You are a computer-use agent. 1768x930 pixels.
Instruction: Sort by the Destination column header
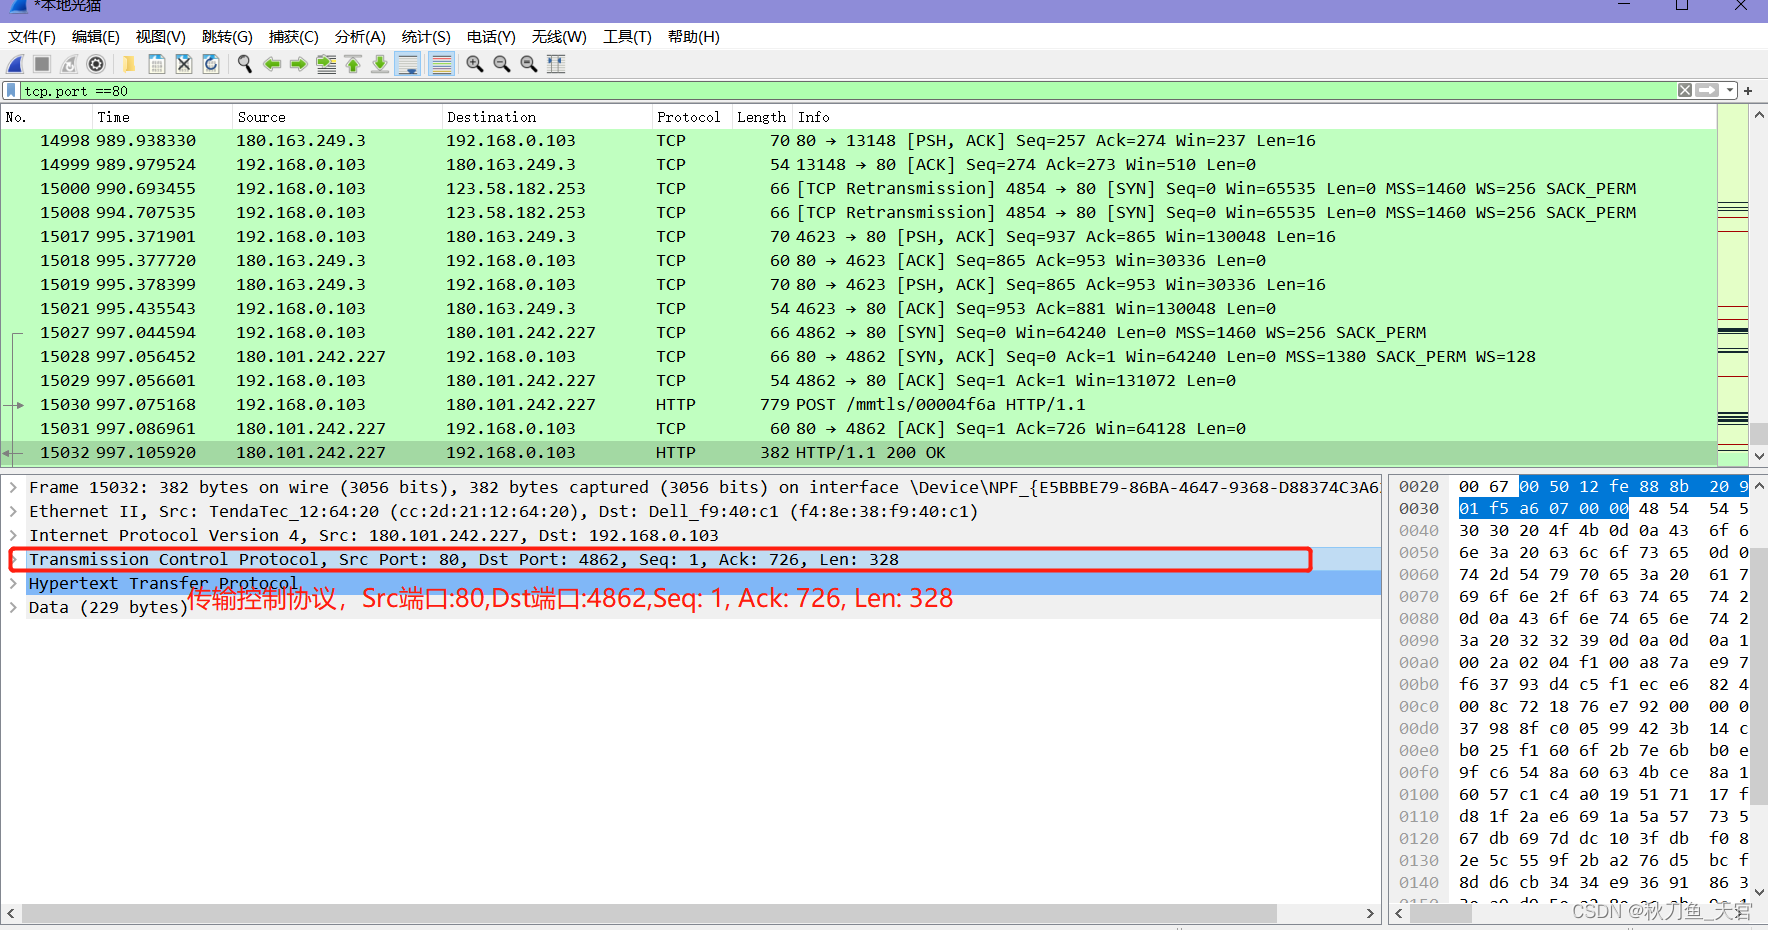(x=546, y=117)
